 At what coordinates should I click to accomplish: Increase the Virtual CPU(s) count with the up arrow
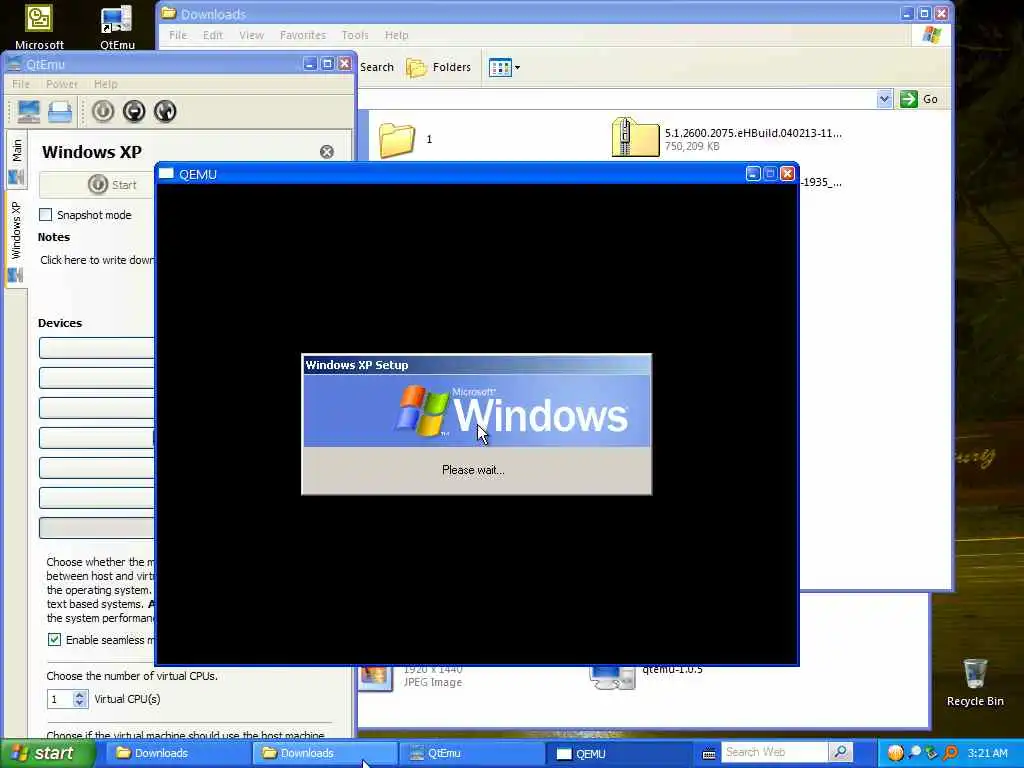(x=80, y=695)
